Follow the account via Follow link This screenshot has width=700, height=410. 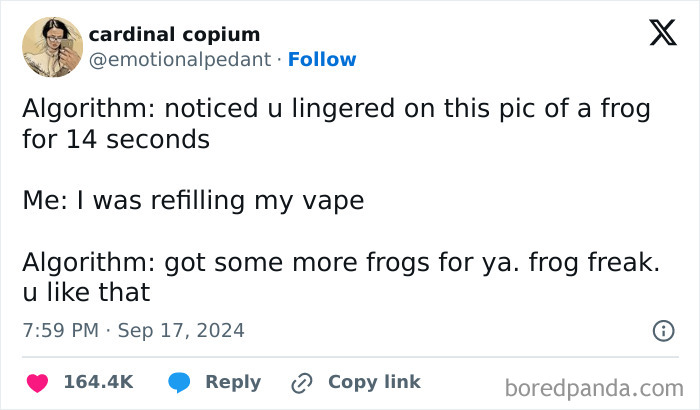point(322,60)
